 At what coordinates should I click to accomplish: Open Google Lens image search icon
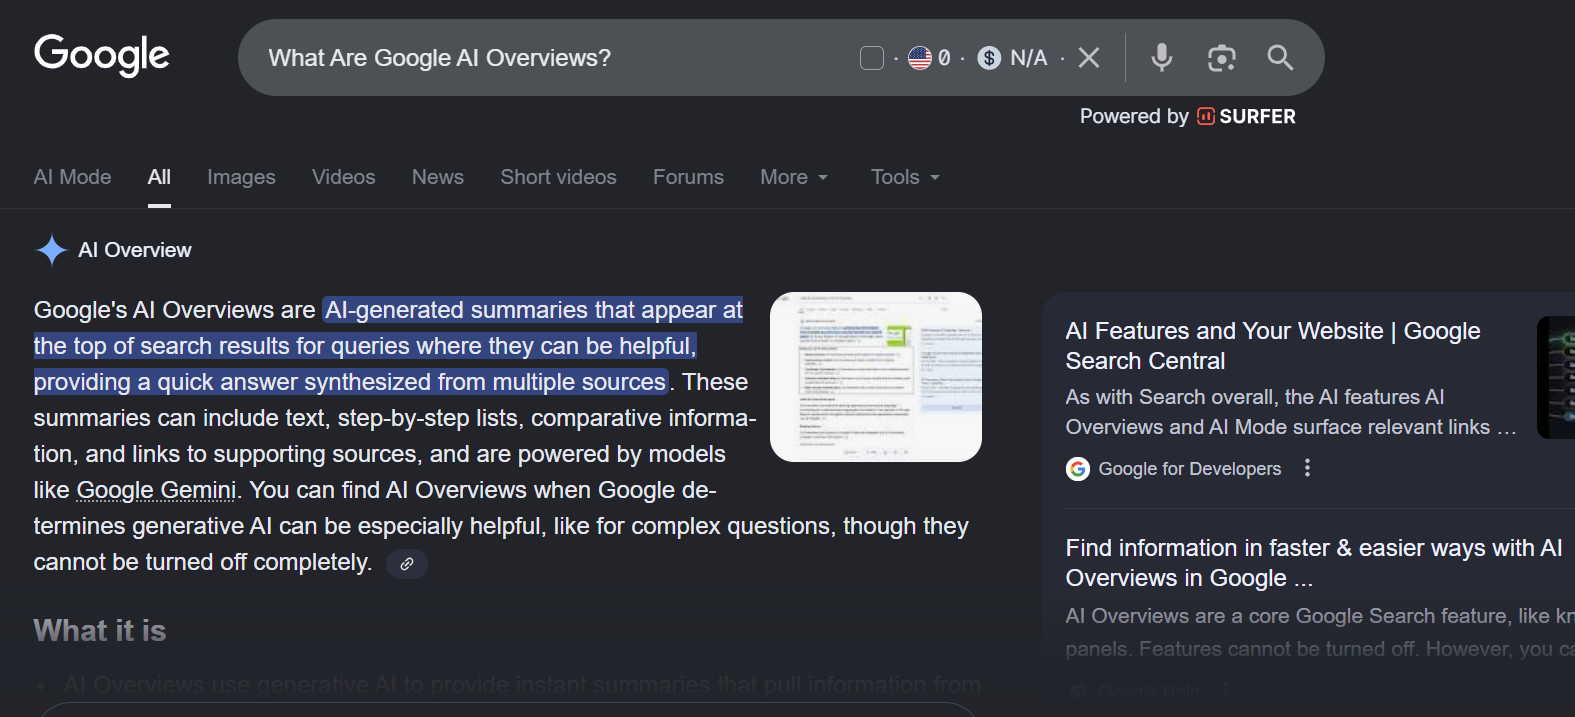pyautogui.click(x=1221, y=58)
